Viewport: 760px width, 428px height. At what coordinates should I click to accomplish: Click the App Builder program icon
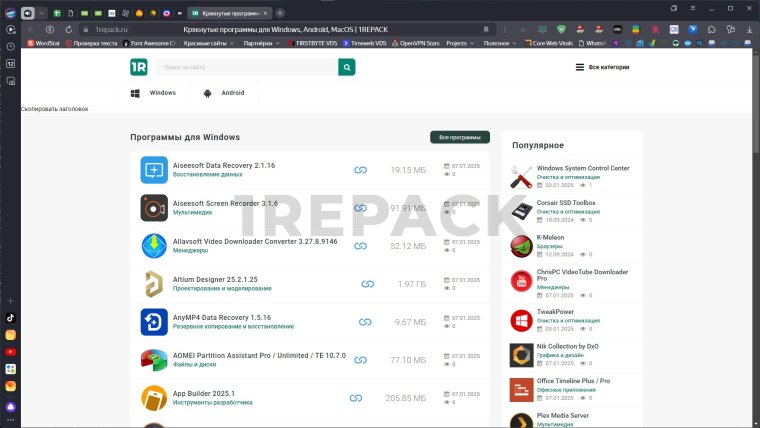pyautogui.click(x=154, y=398)
